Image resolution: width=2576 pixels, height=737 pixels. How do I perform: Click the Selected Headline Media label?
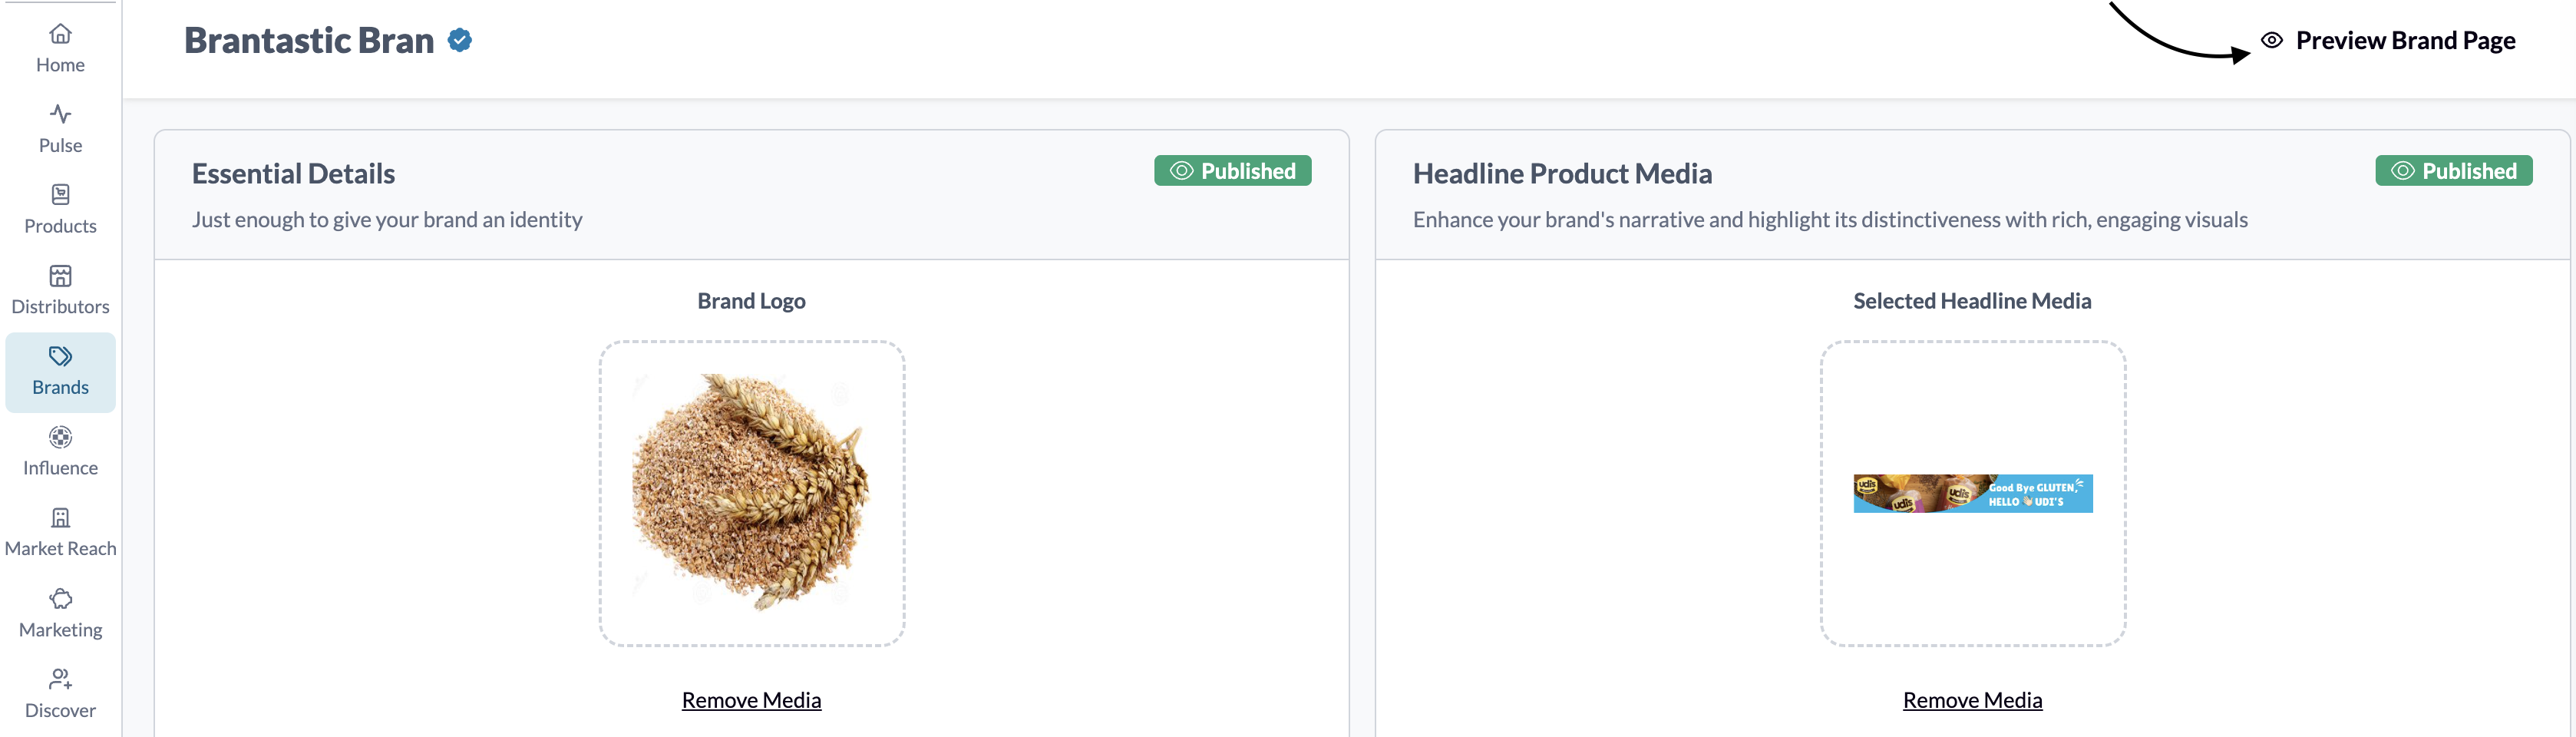(x=1972, y=301)
